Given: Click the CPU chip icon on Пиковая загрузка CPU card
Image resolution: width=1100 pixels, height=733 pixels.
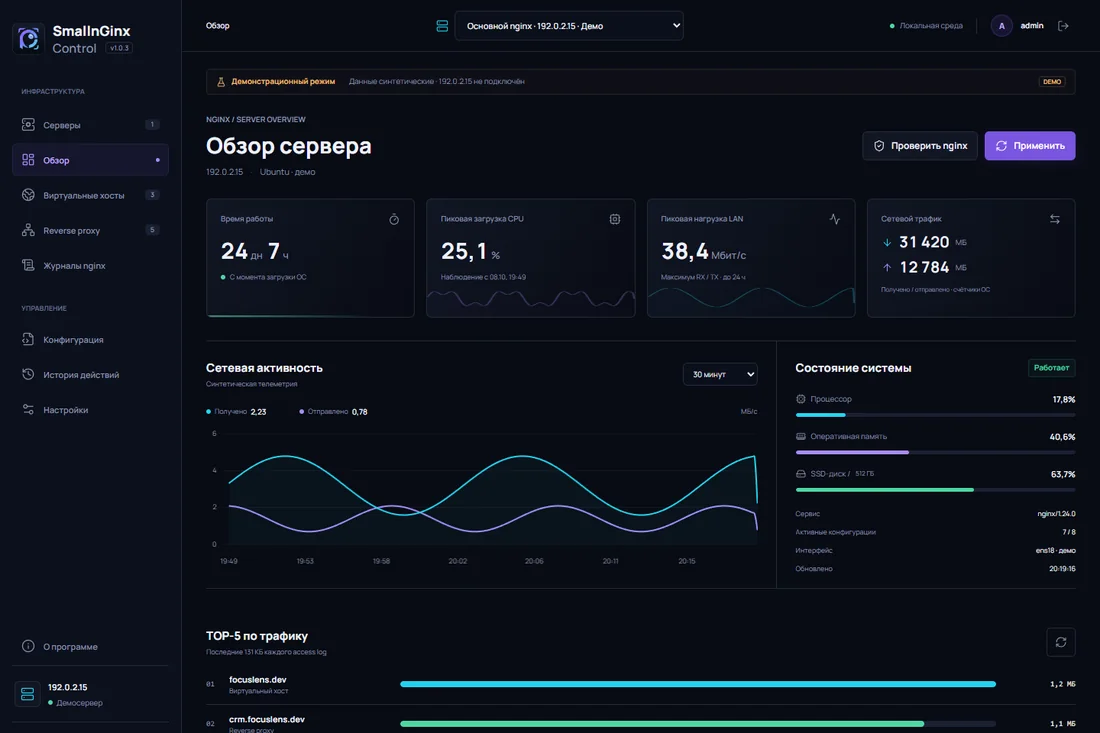Looking at the screenshot, I should pyautogui.click(x=615, y=220).
